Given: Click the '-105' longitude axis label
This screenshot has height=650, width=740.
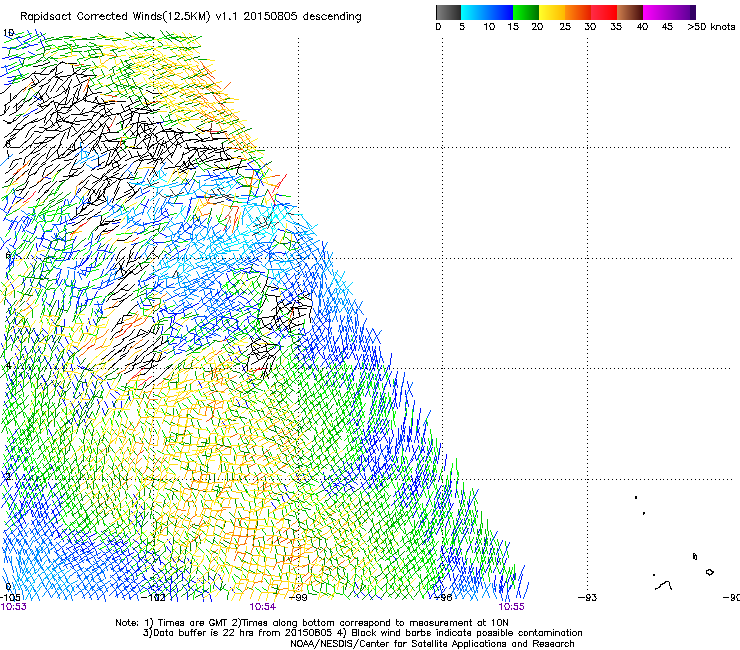Looking at the screenshot, I should click(10, 598).
